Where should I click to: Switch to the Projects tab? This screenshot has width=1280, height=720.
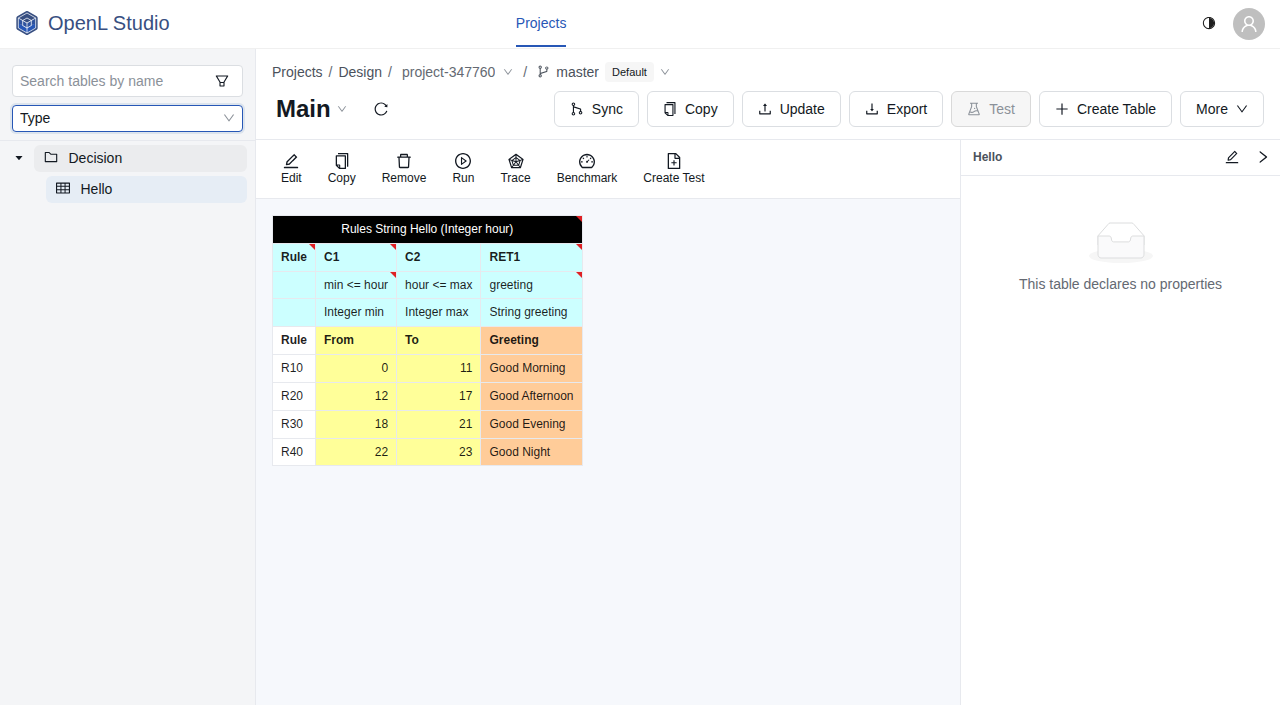click(541, 24)
